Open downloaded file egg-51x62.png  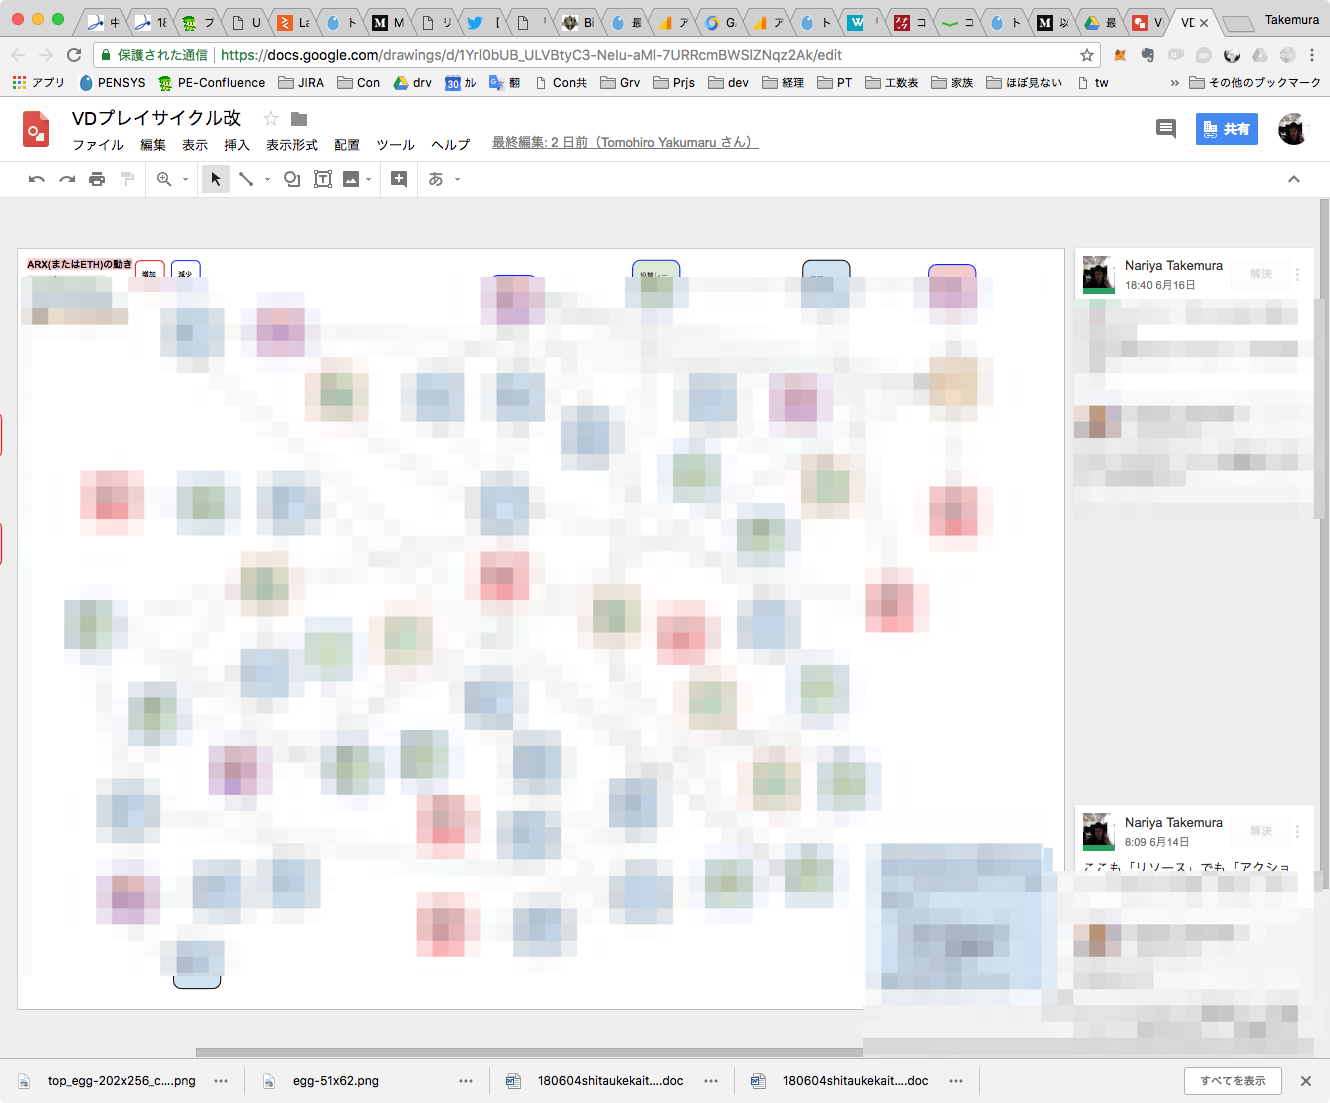[x=336, y=1081]
